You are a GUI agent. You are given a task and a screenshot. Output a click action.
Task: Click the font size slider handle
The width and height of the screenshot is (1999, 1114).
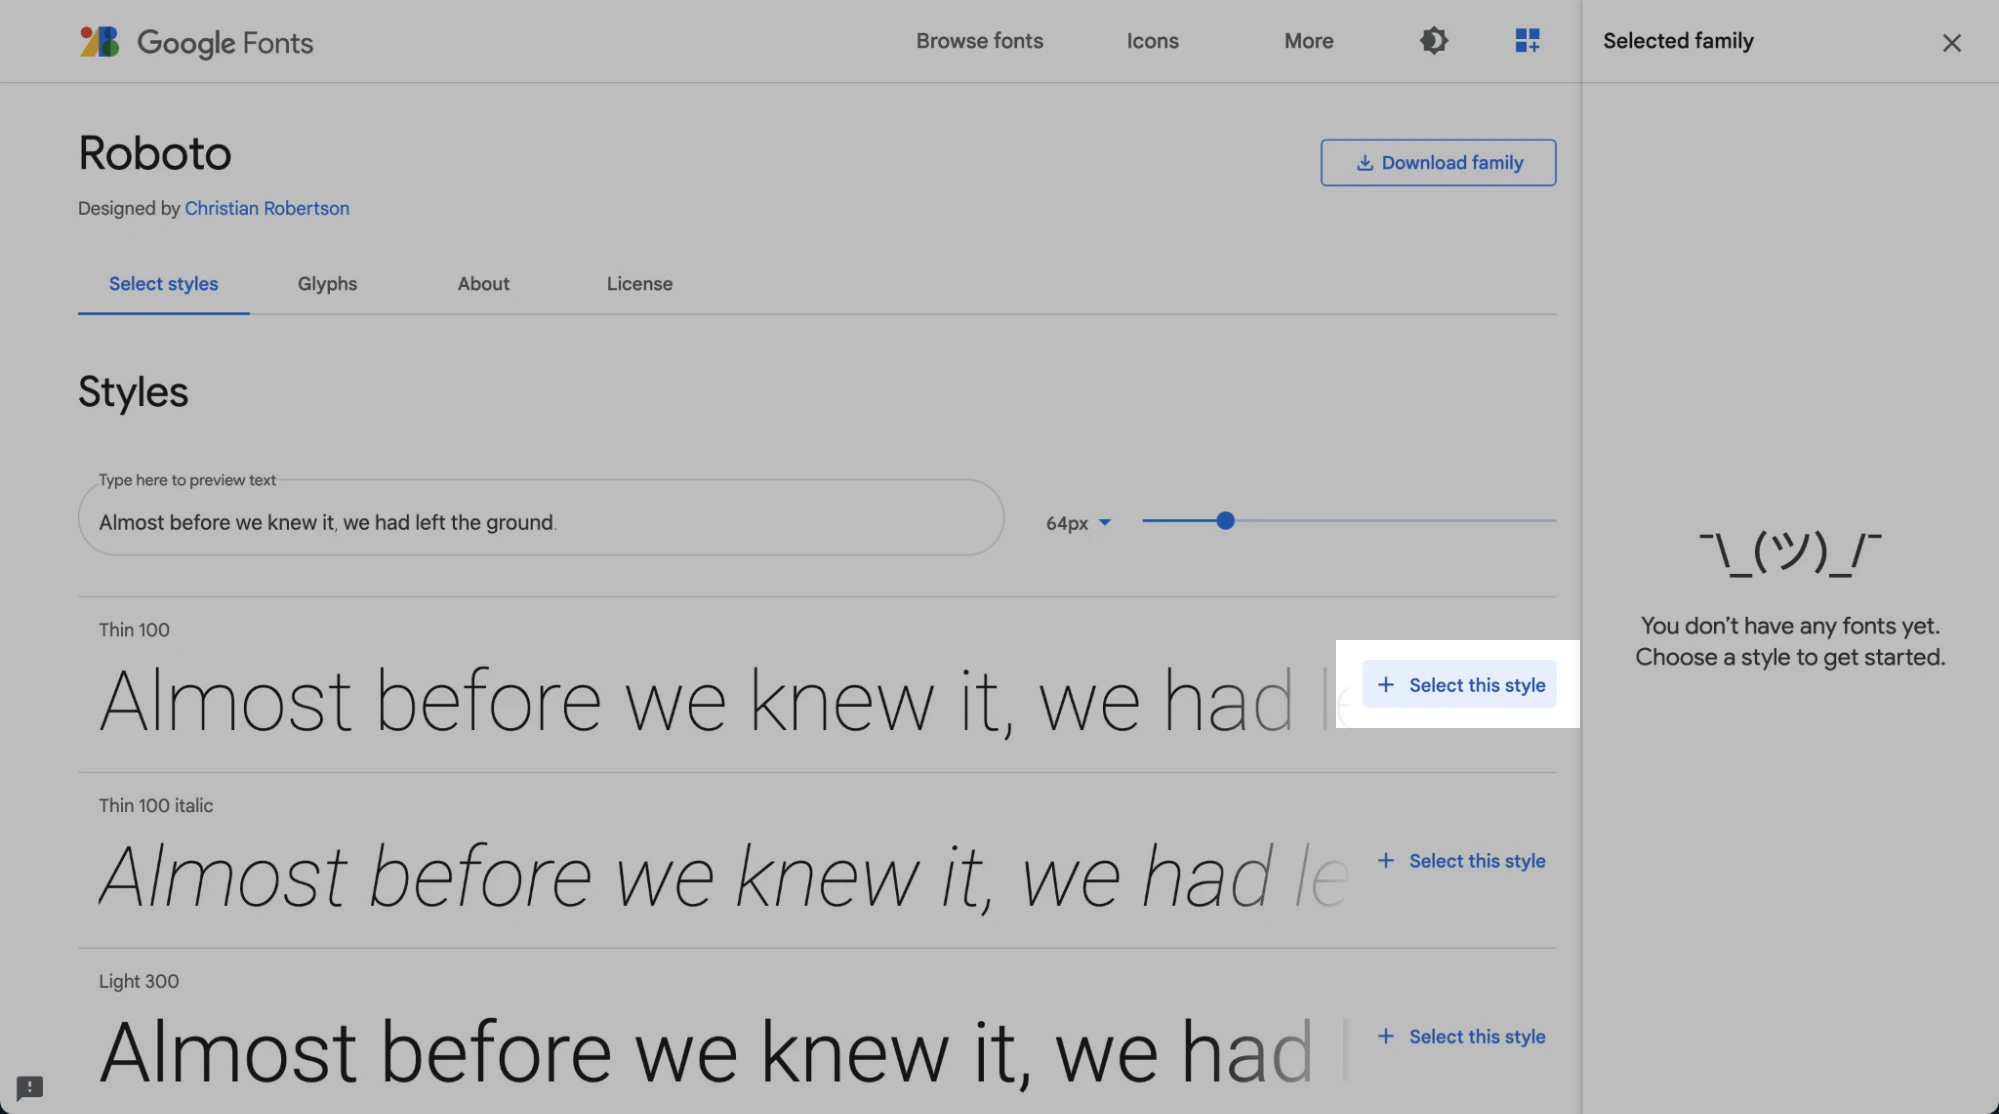1225,521
